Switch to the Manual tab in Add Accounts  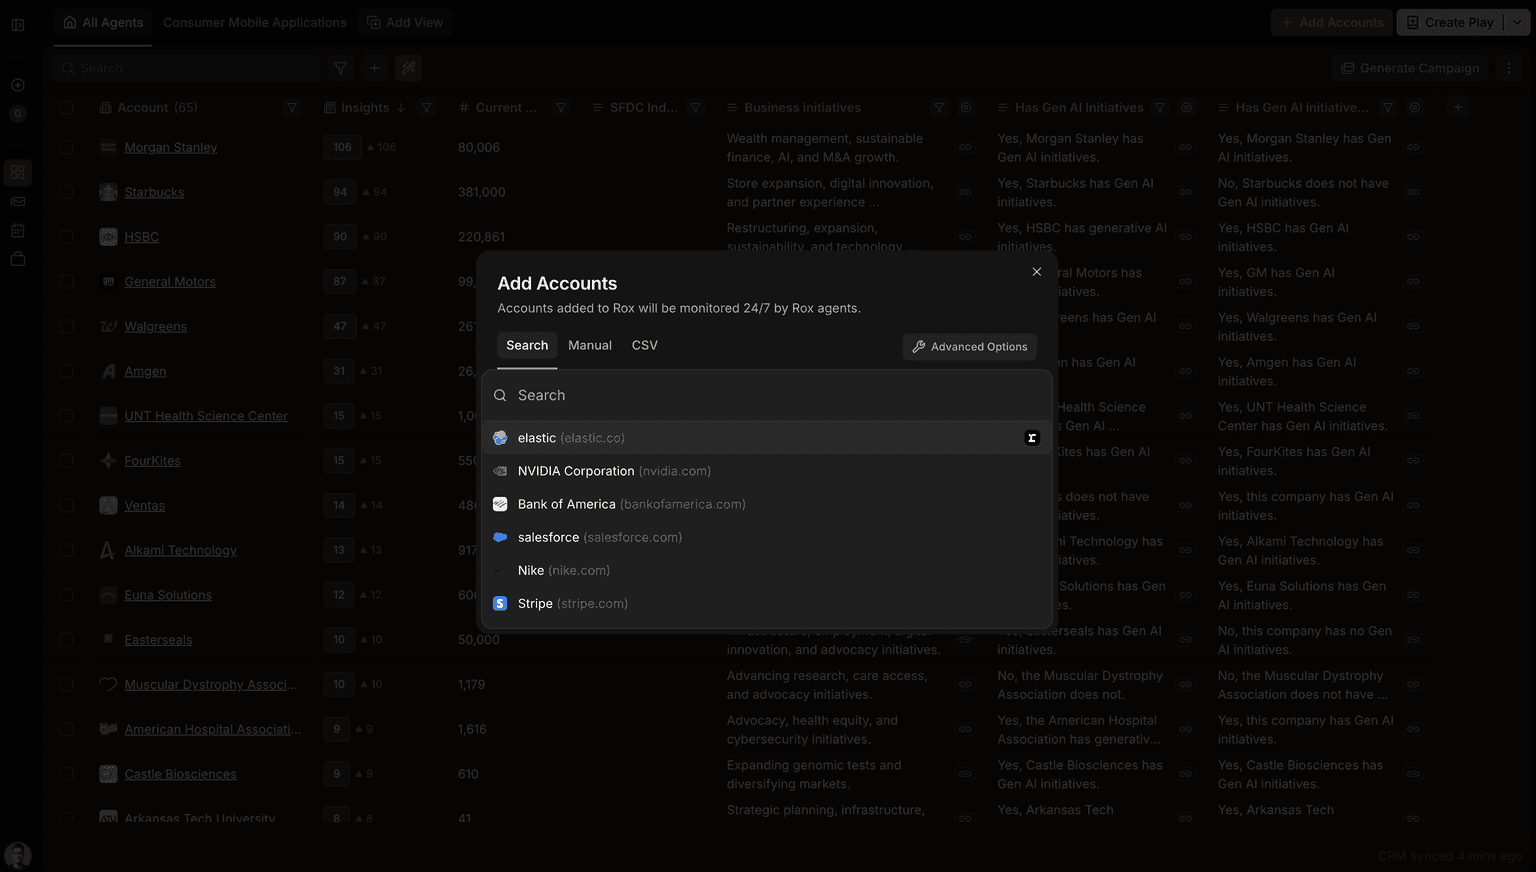(589, 345)
